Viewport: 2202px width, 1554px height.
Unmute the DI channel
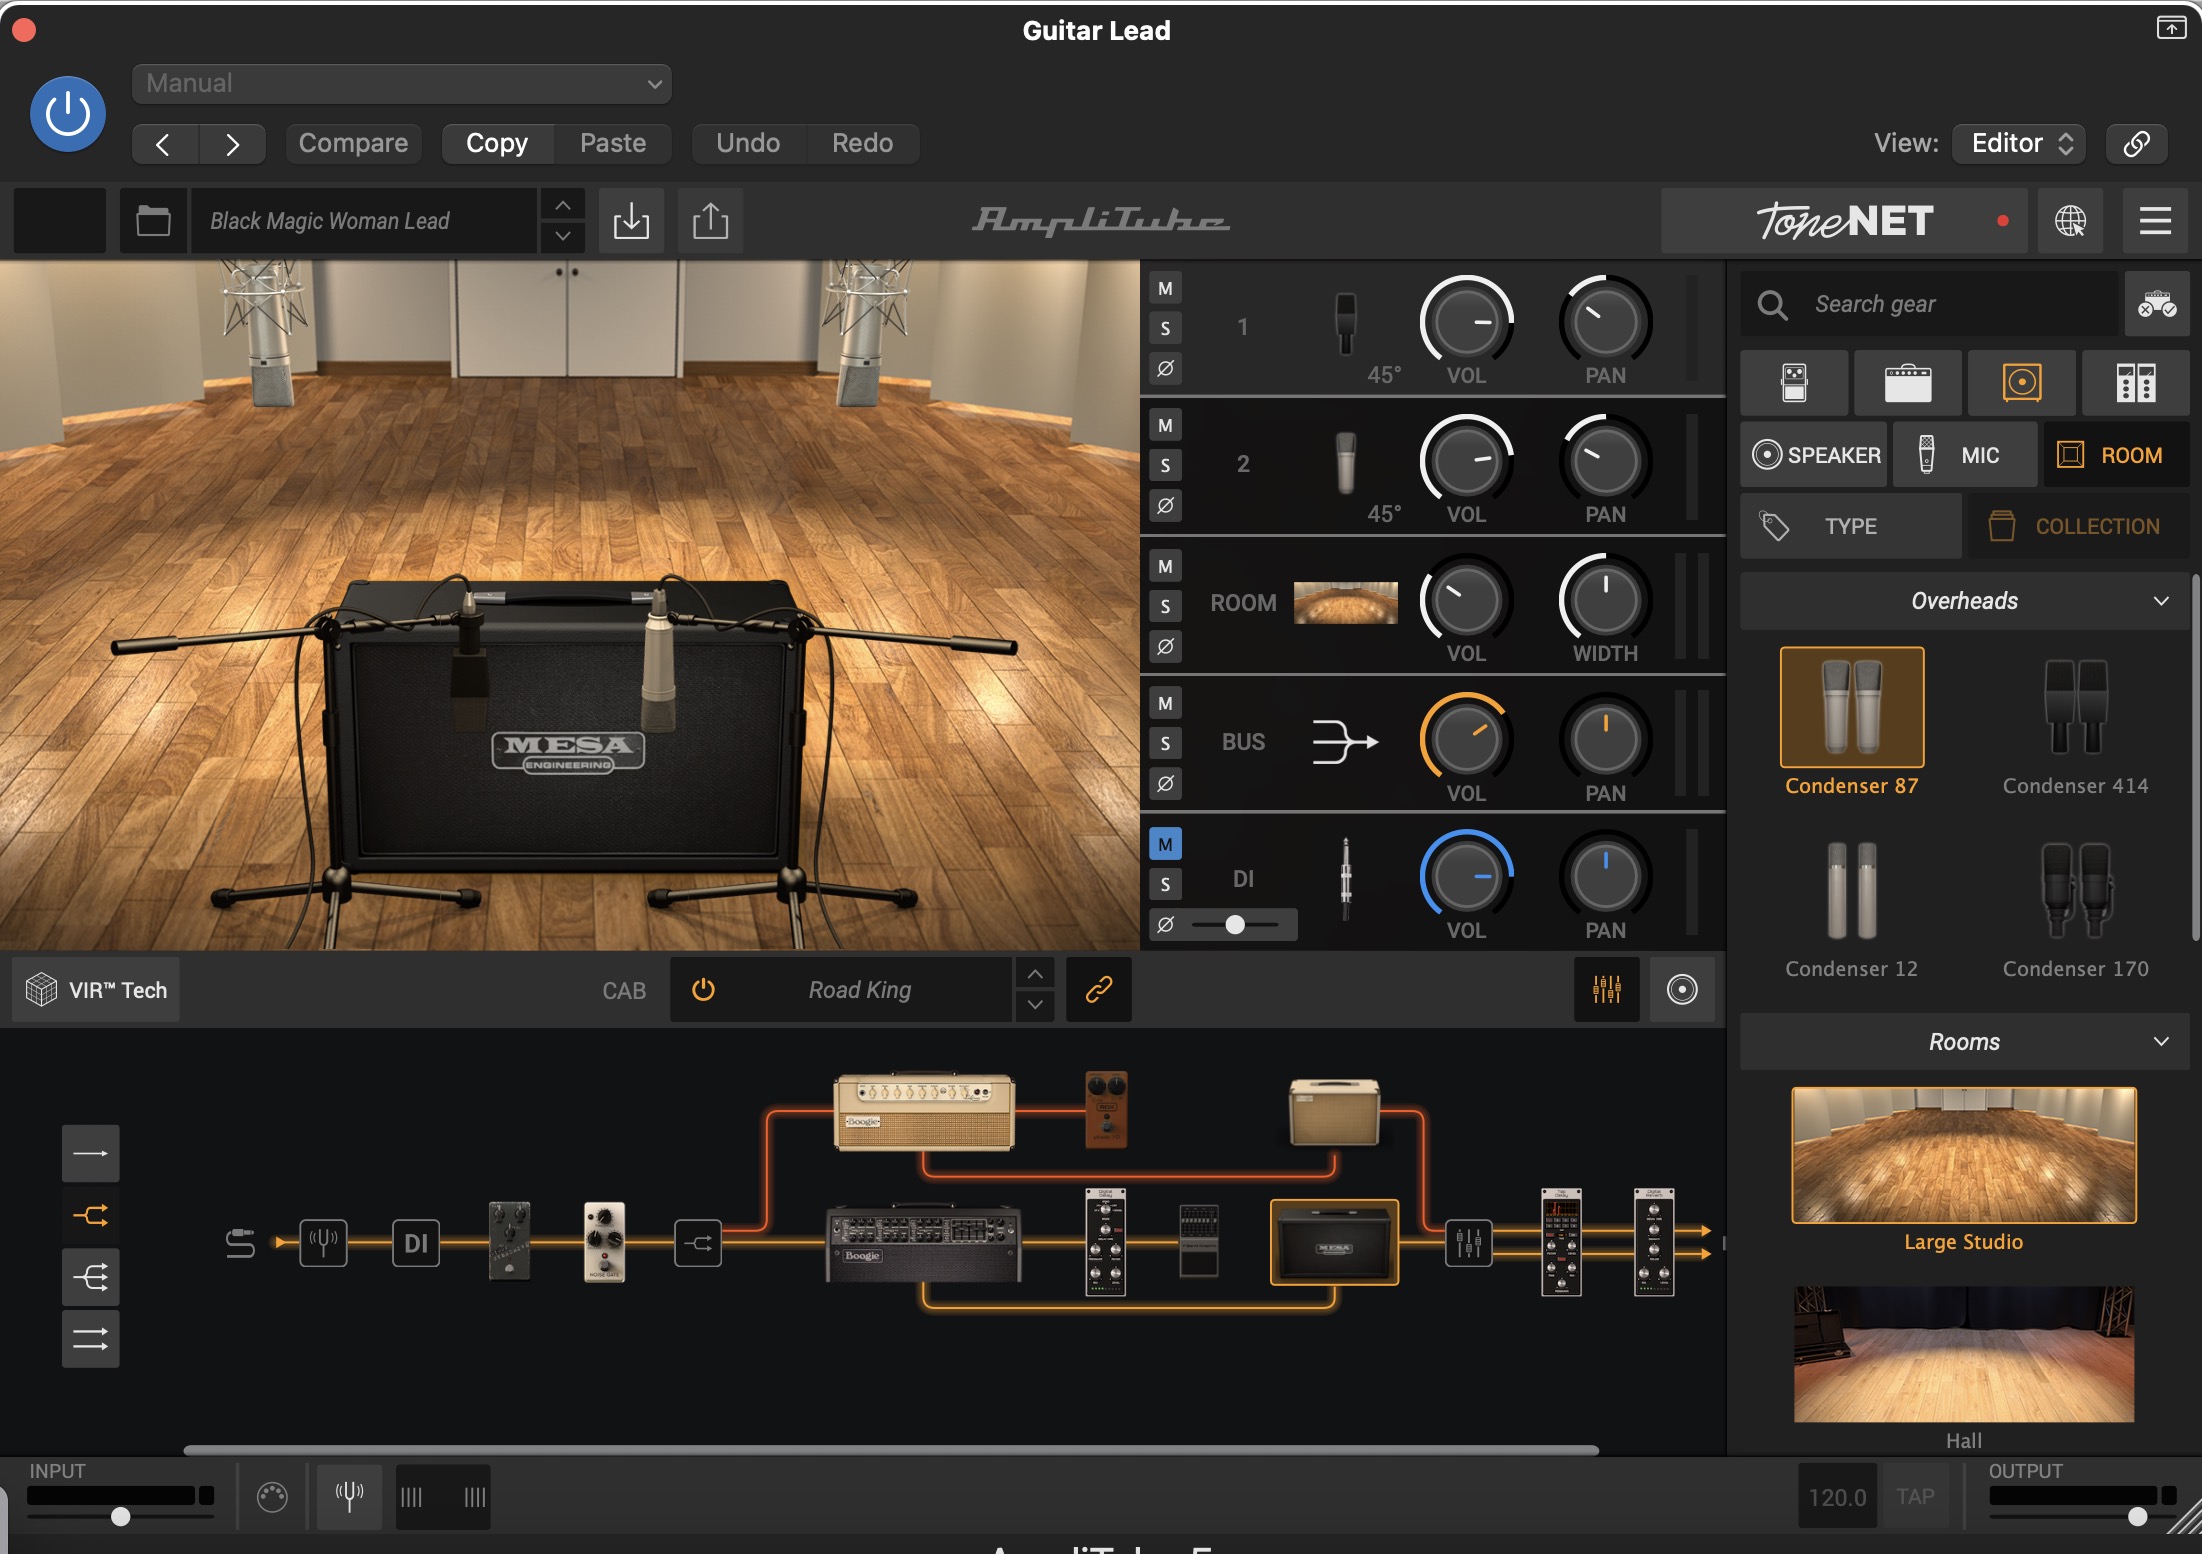1165,844
